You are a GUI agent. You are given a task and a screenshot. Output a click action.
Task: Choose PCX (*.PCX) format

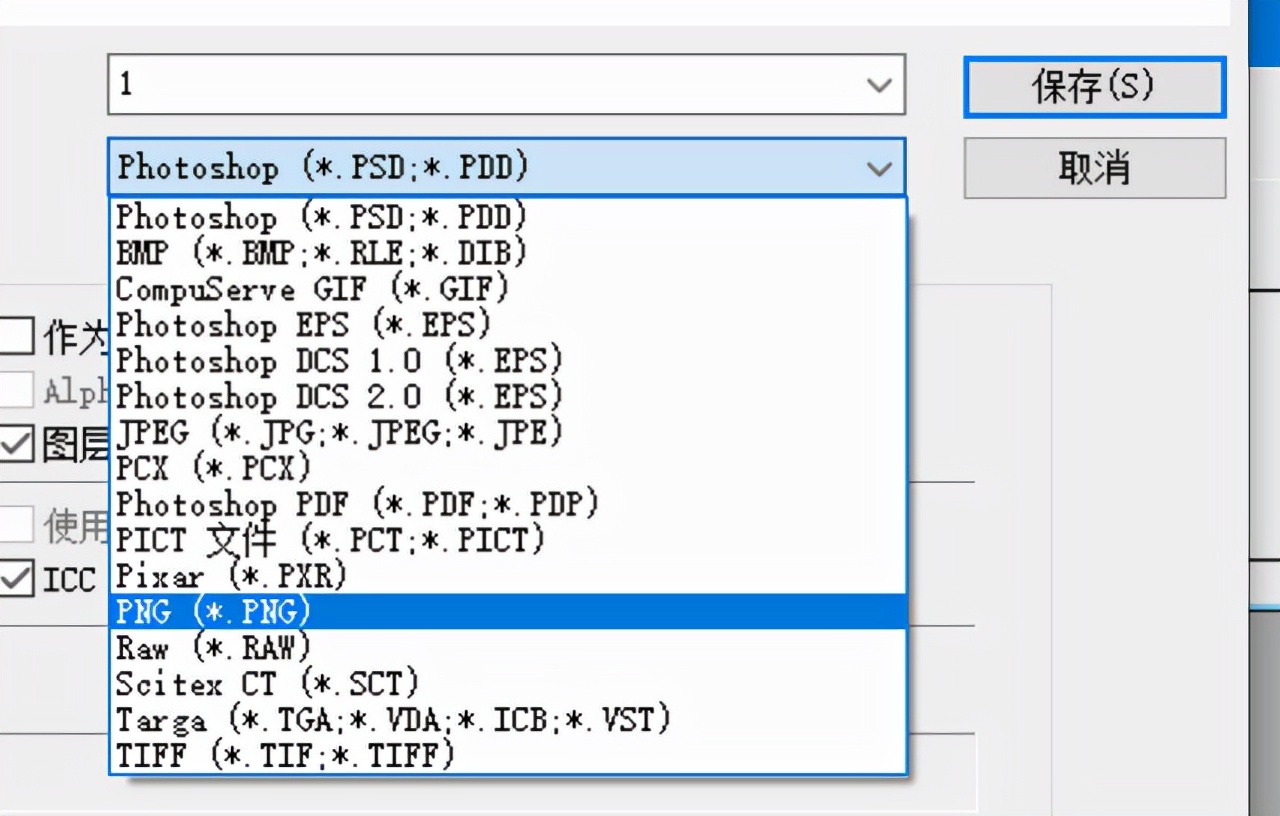click(508, 467)
